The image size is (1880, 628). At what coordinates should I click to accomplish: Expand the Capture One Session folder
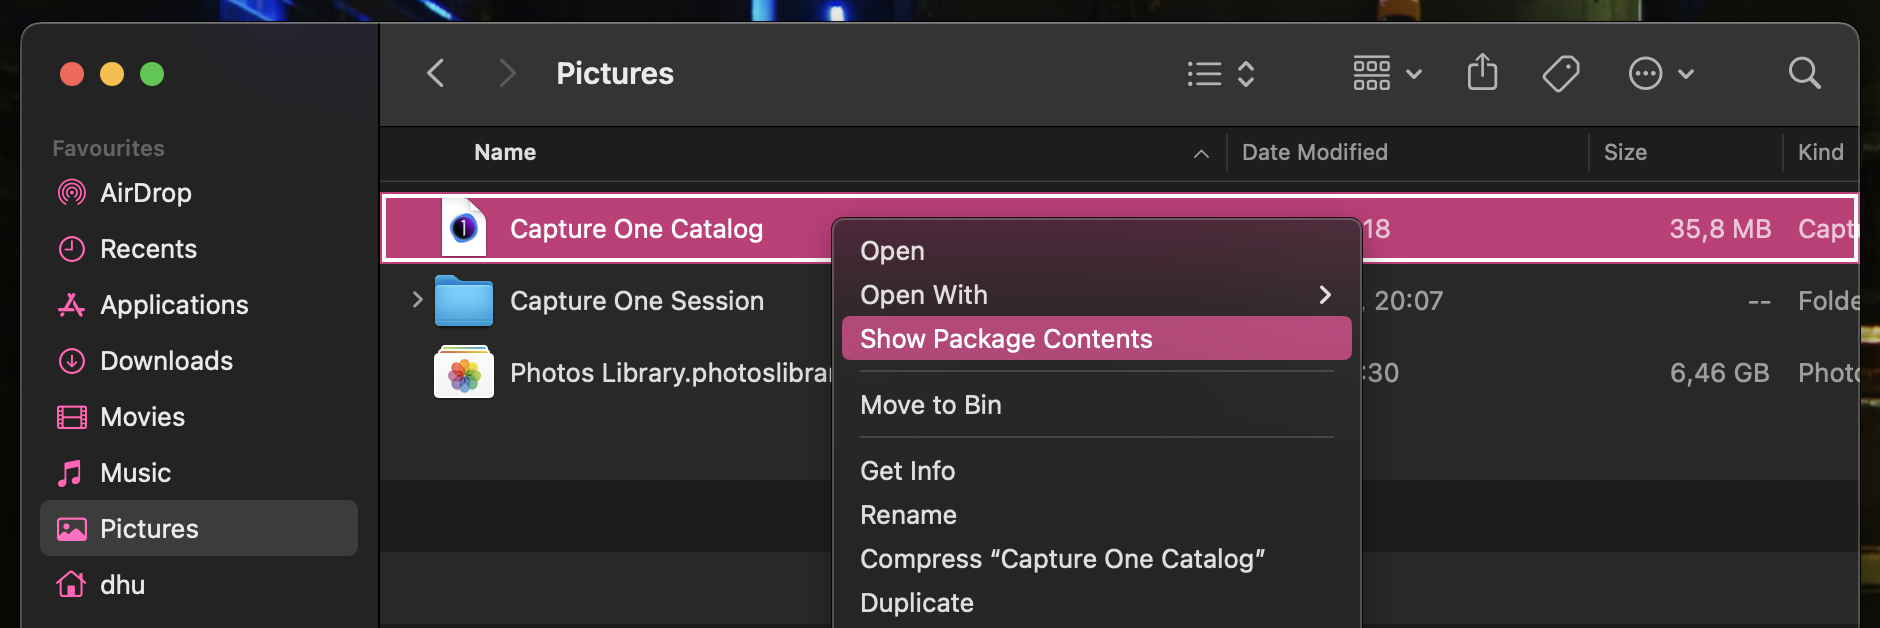[x=418, y=300]
